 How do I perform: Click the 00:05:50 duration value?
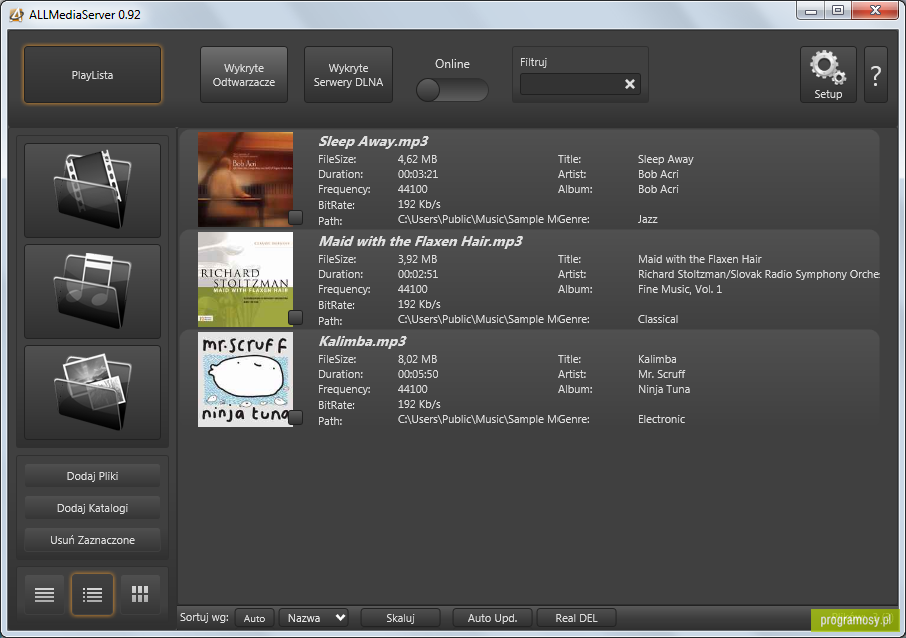point(418,374)
